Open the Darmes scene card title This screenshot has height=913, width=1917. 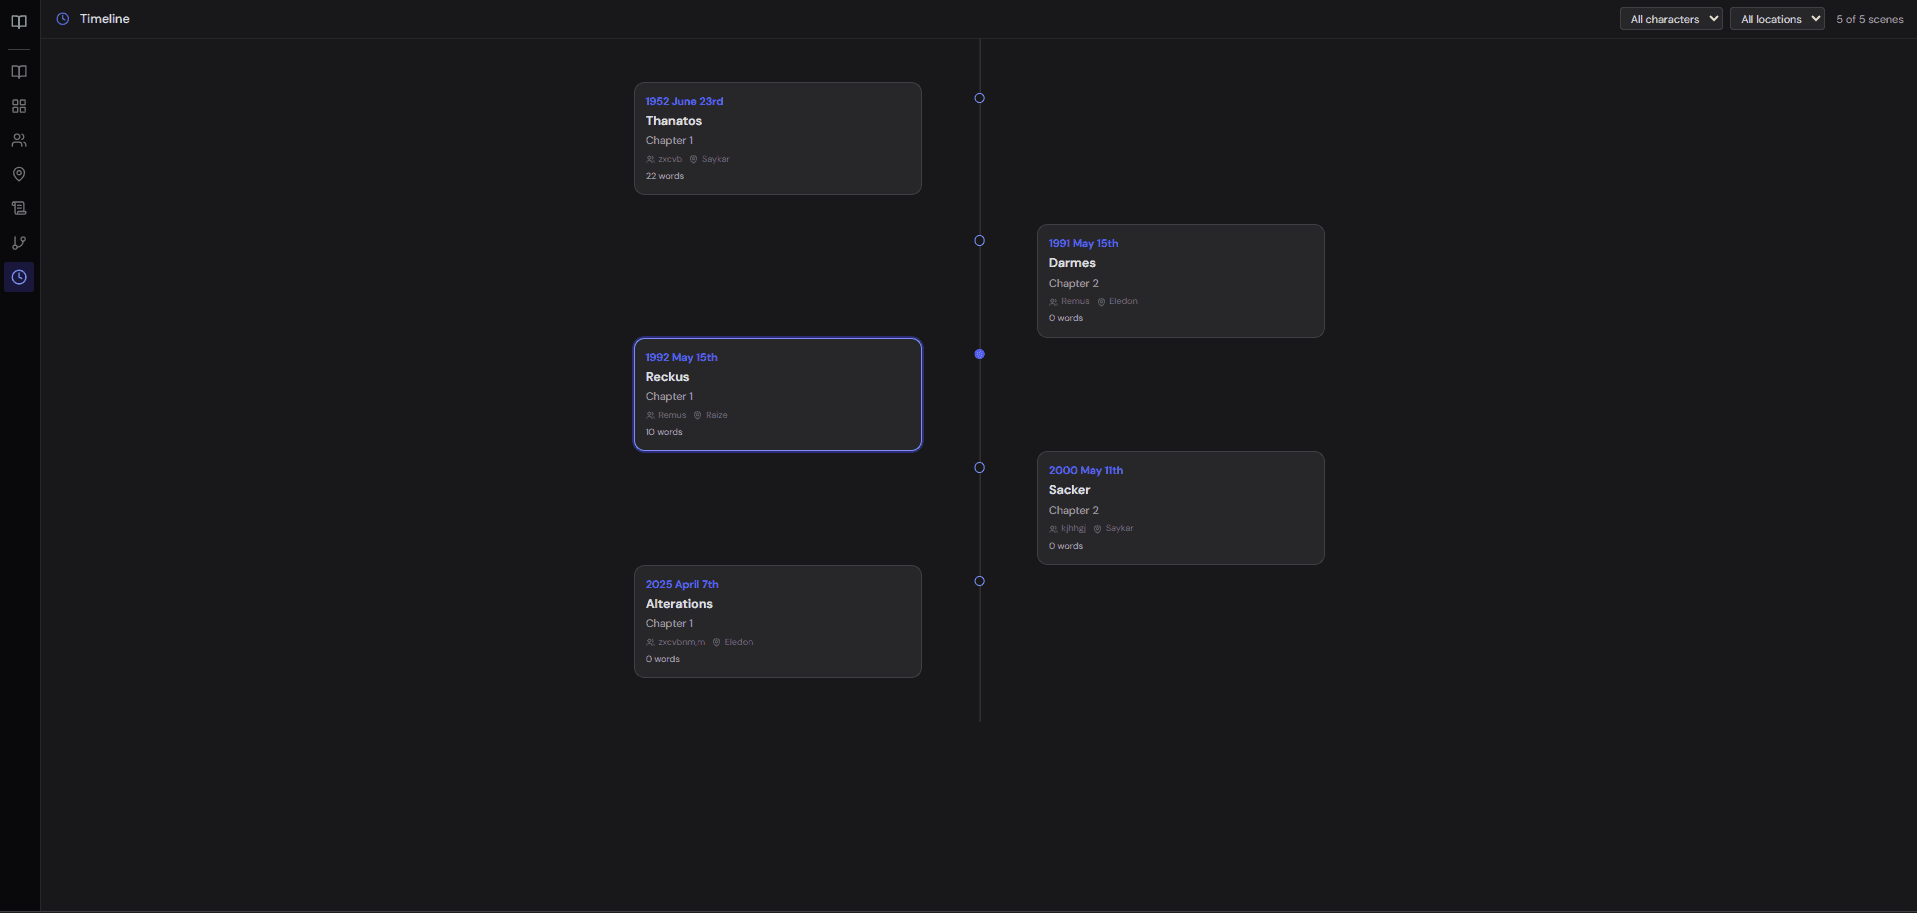1072,263
